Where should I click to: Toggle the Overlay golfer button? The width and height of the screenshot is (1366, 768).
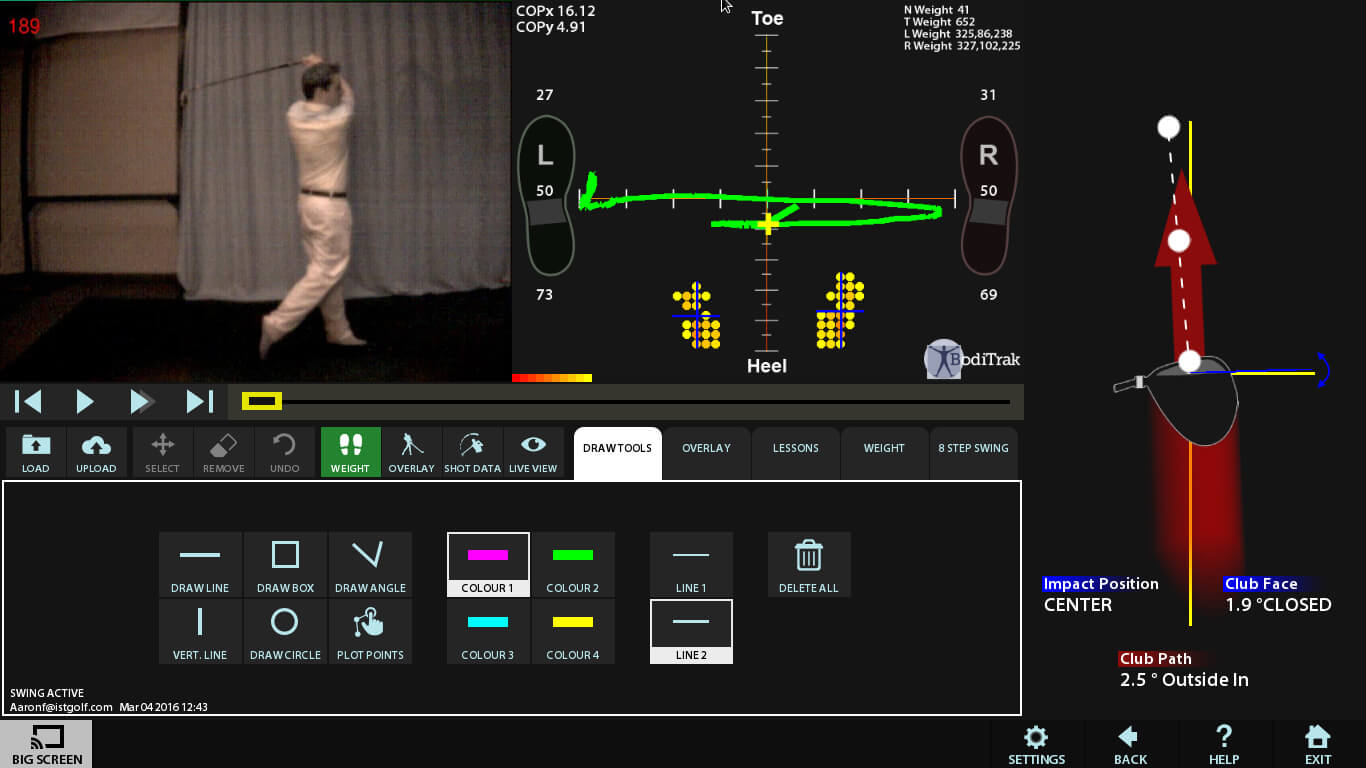point(411,453)
